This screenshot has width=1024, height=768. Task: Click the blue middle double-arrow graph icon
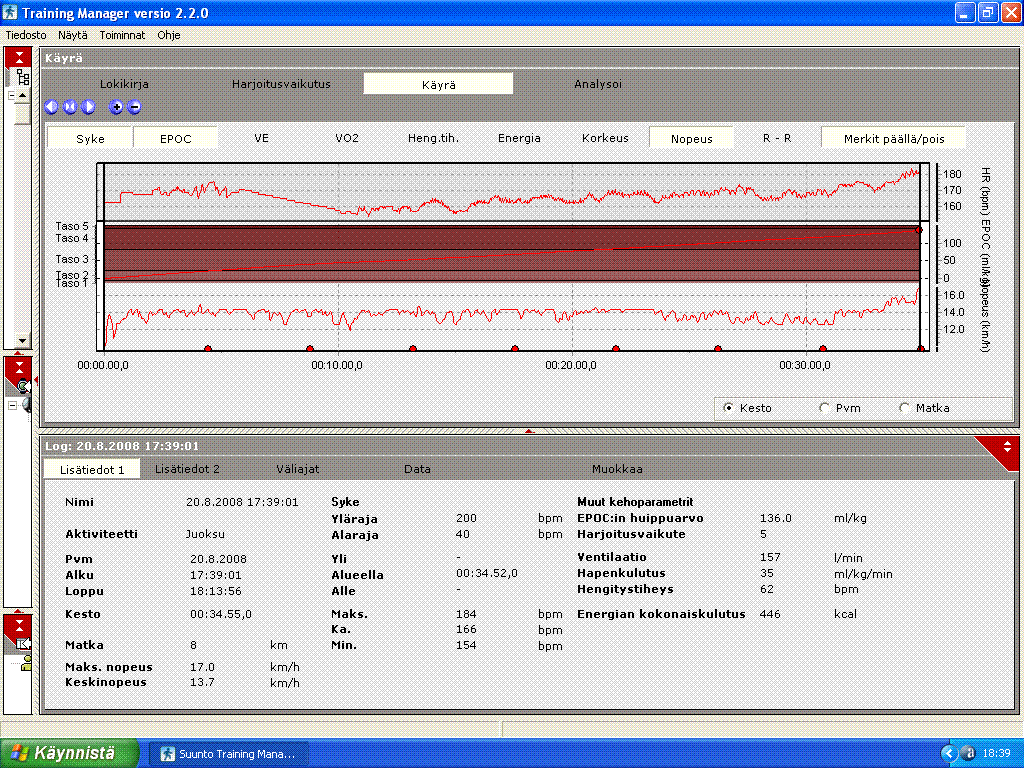[70, 107]
